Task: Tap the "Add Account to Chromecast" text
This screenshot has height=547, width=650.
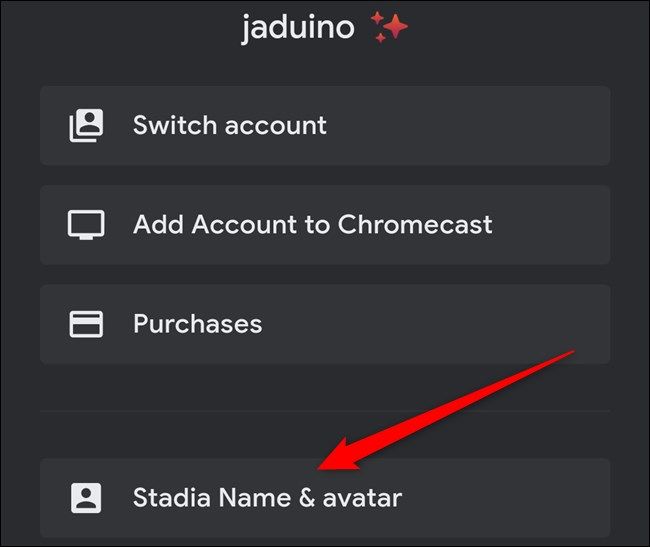Action: point(312,224)
